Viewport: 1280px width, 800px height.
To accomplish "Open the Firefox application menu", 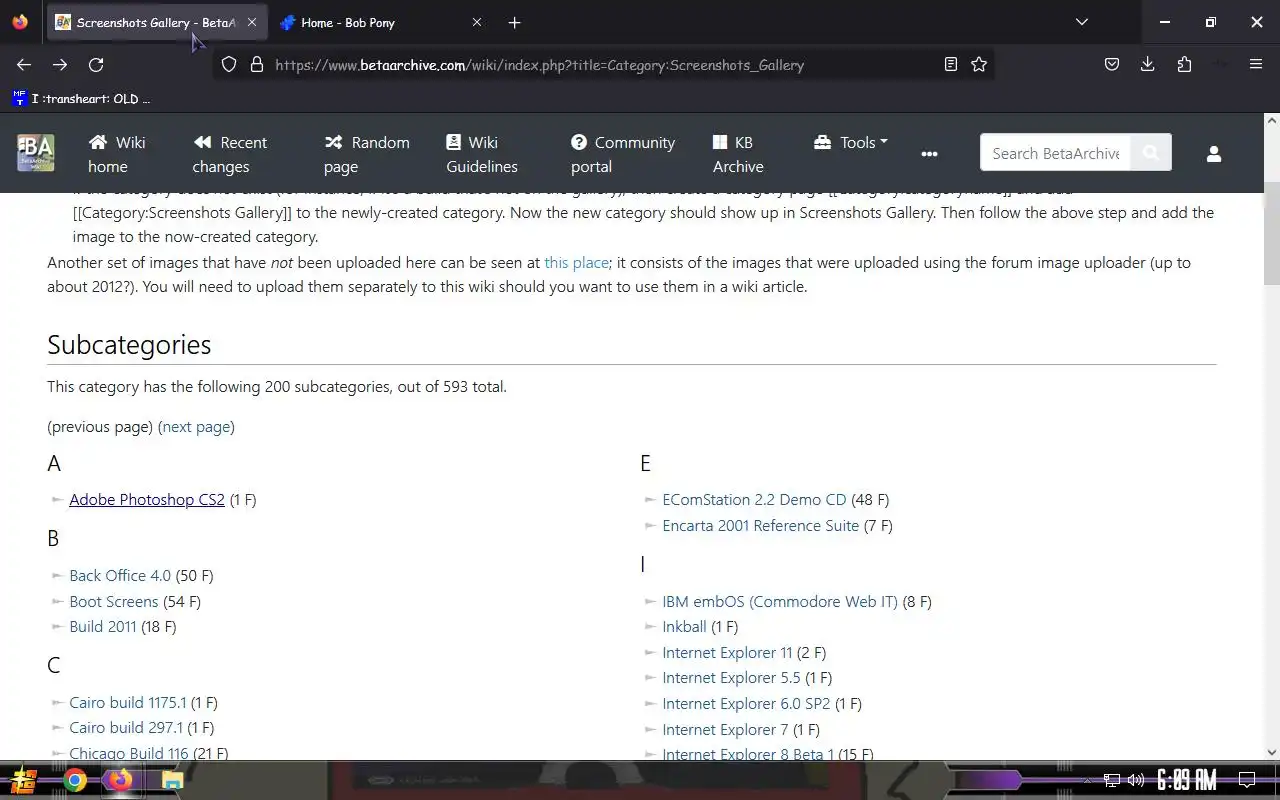I will click(1256, 65).
